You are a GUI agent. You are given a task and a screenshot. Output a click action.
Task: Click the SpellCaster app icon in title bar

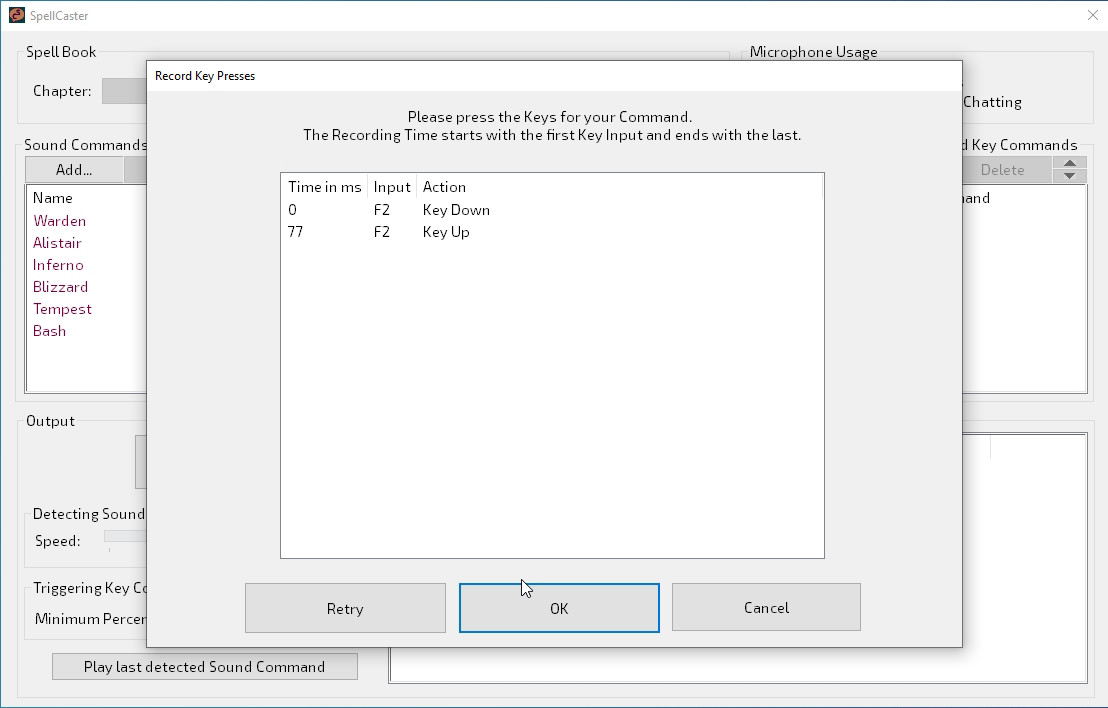(x=17, y=15)
